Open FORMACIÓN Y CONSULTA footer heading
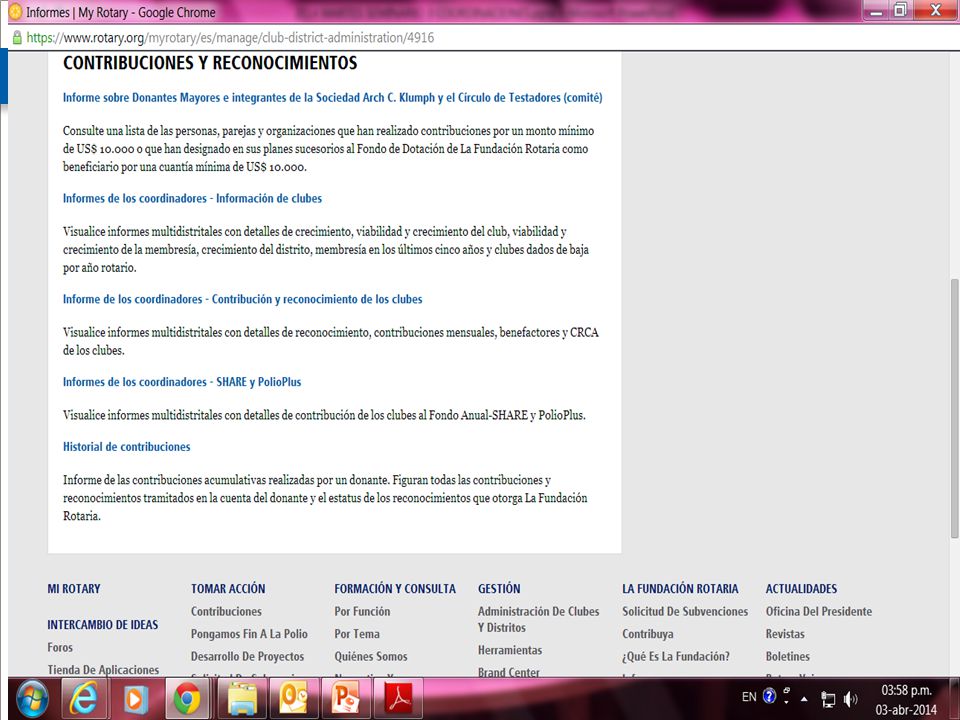This screenshot has height=720, width=960. pyautogui.click(x=395, y=589)
